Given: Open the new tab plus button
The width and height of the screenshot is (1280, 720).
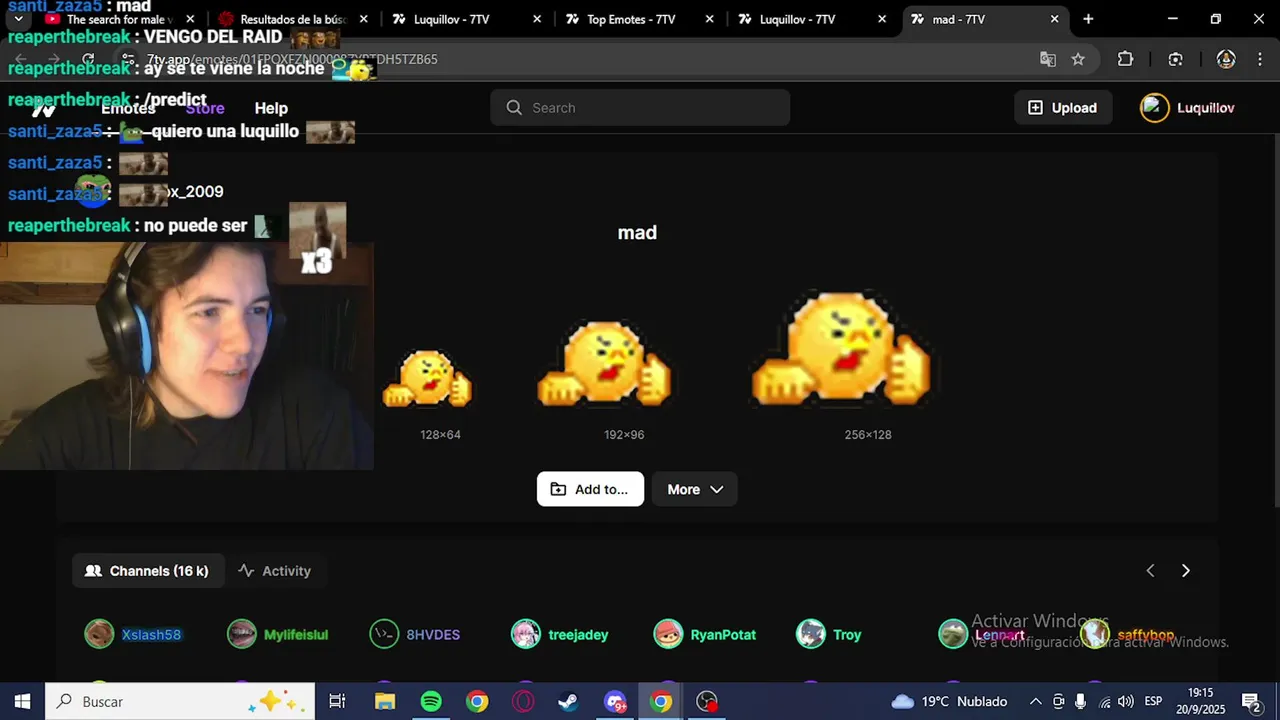Looking at the screenshot, I should pos(1088,19).
